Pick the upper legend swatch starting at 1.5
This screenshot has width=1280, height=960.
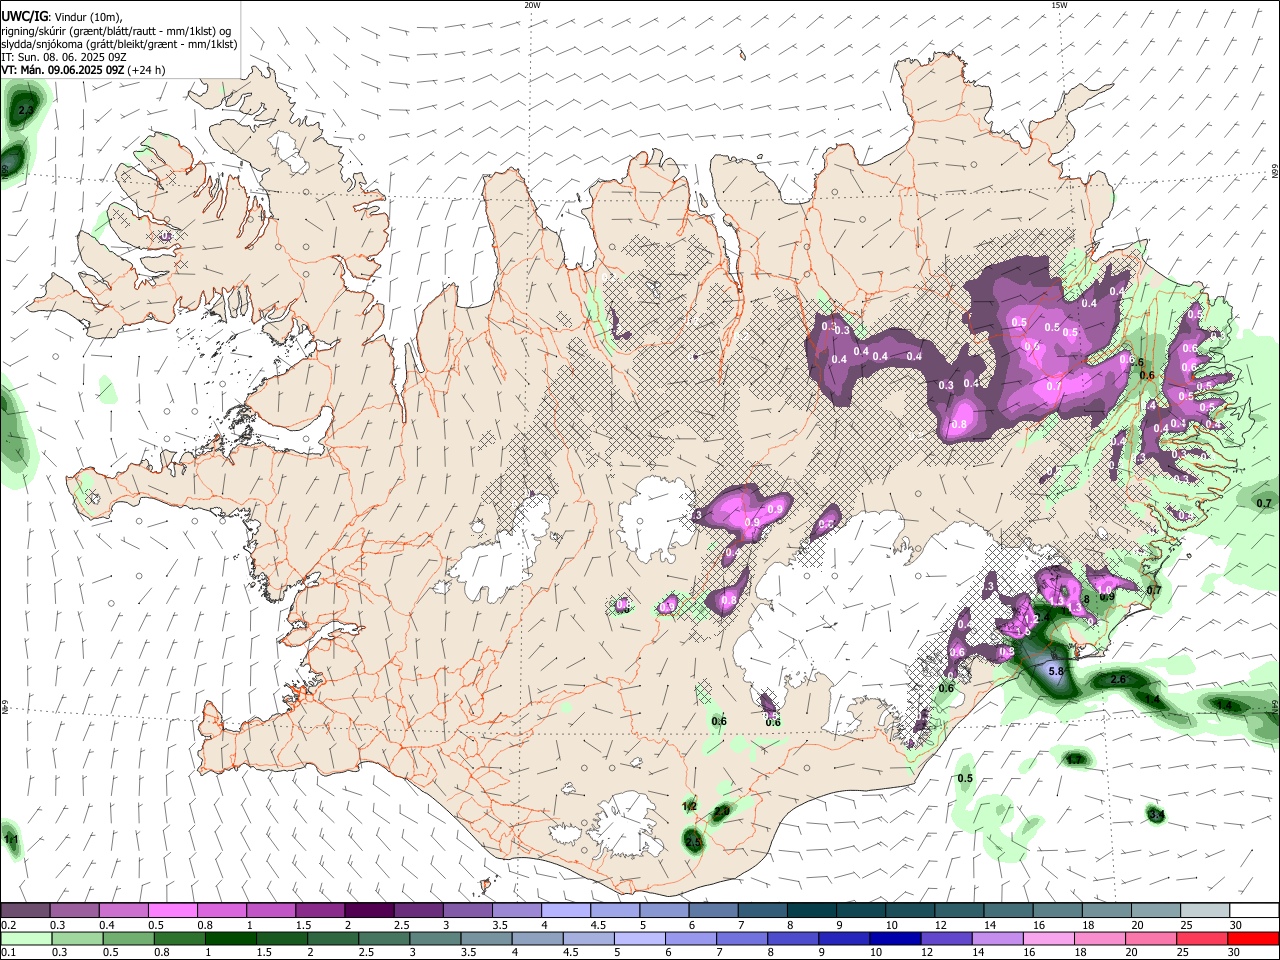tap(319, 911)
